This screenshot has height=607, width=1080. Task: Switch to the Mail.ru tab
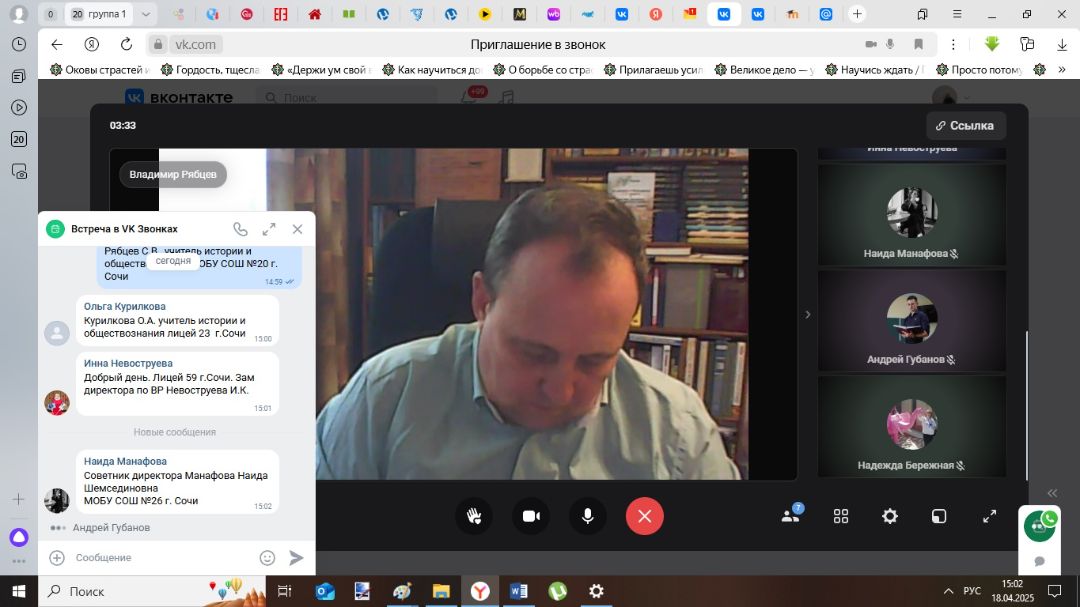[826, 14]
